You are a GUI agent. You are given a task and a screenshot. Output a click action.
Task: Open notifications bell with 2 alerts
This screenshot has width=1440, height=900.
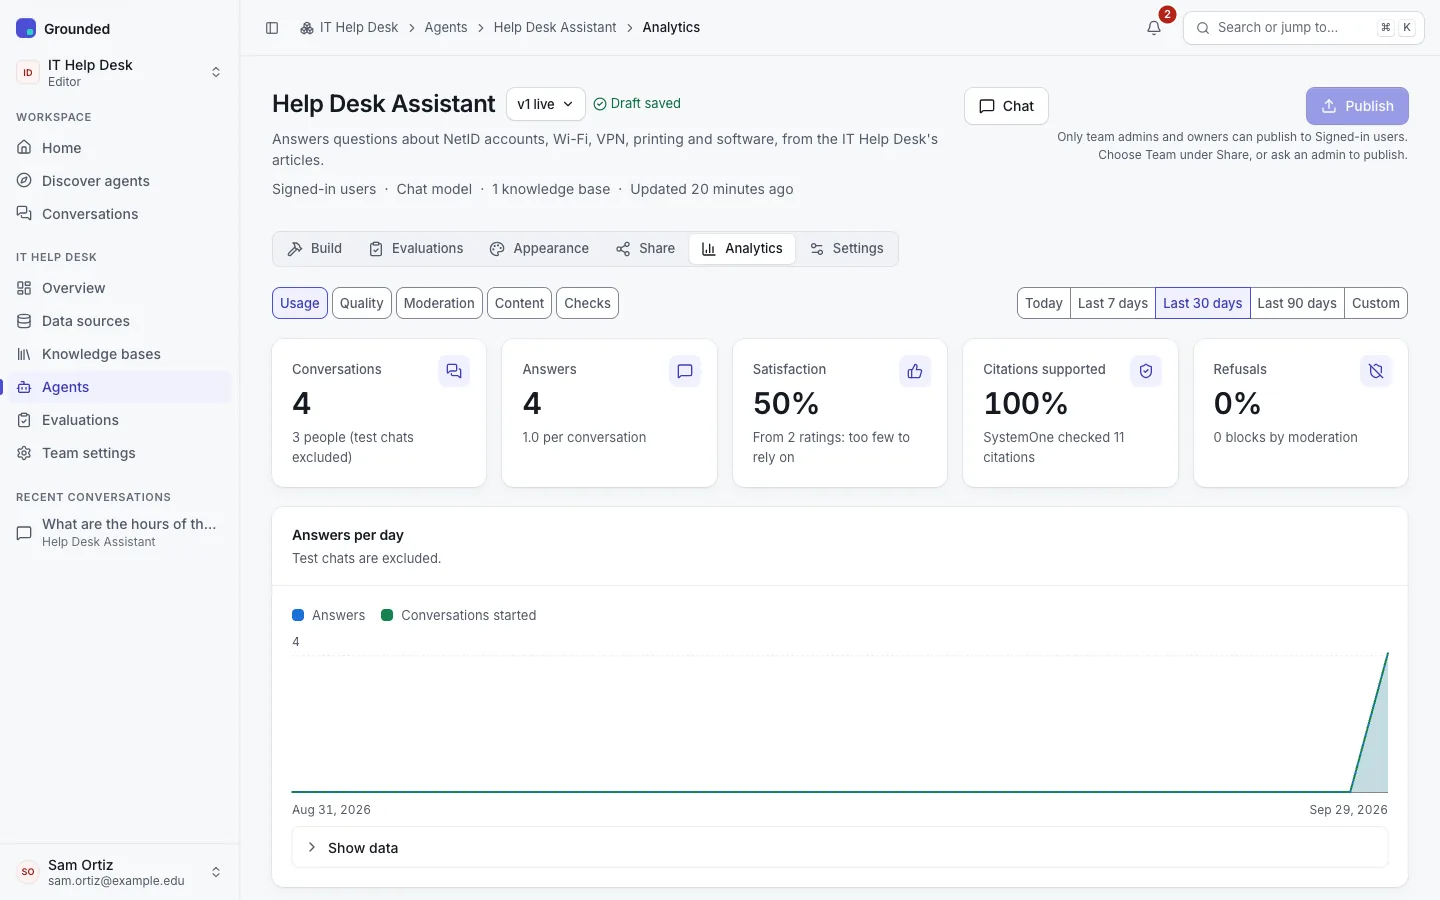(x=1154, y=28)
